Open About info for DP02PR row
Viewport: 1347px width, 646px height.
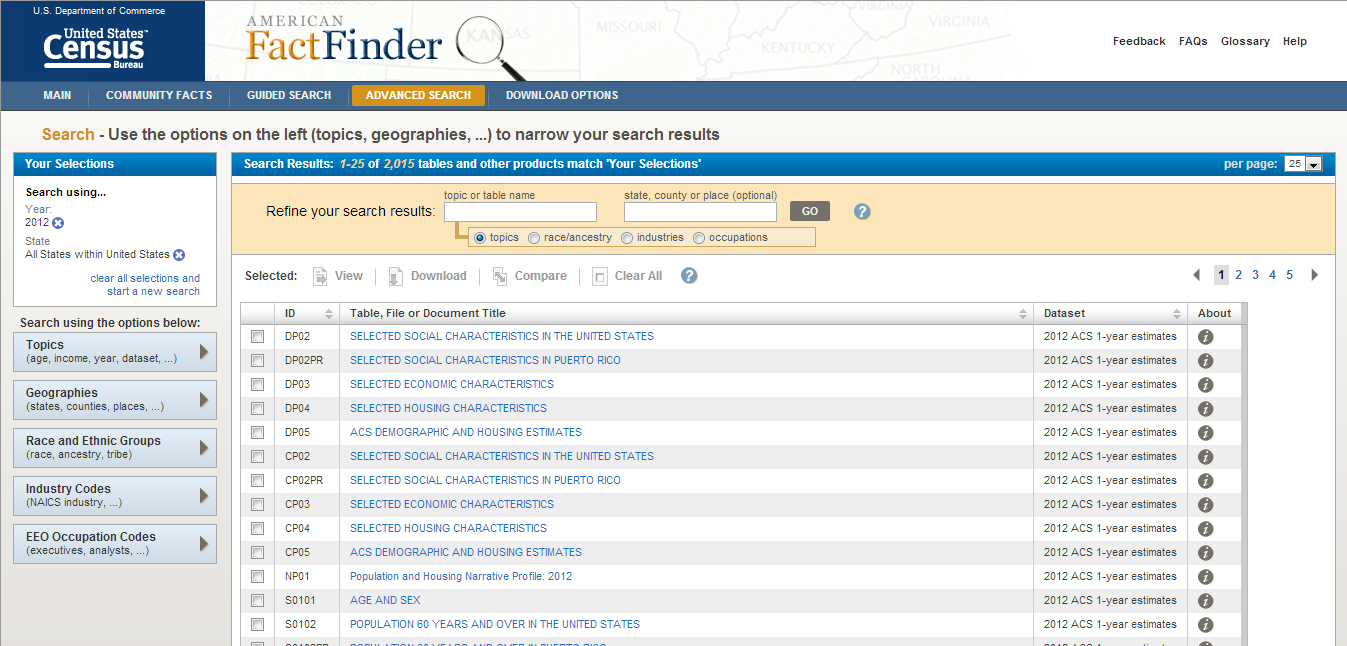tap(1205, 361)
